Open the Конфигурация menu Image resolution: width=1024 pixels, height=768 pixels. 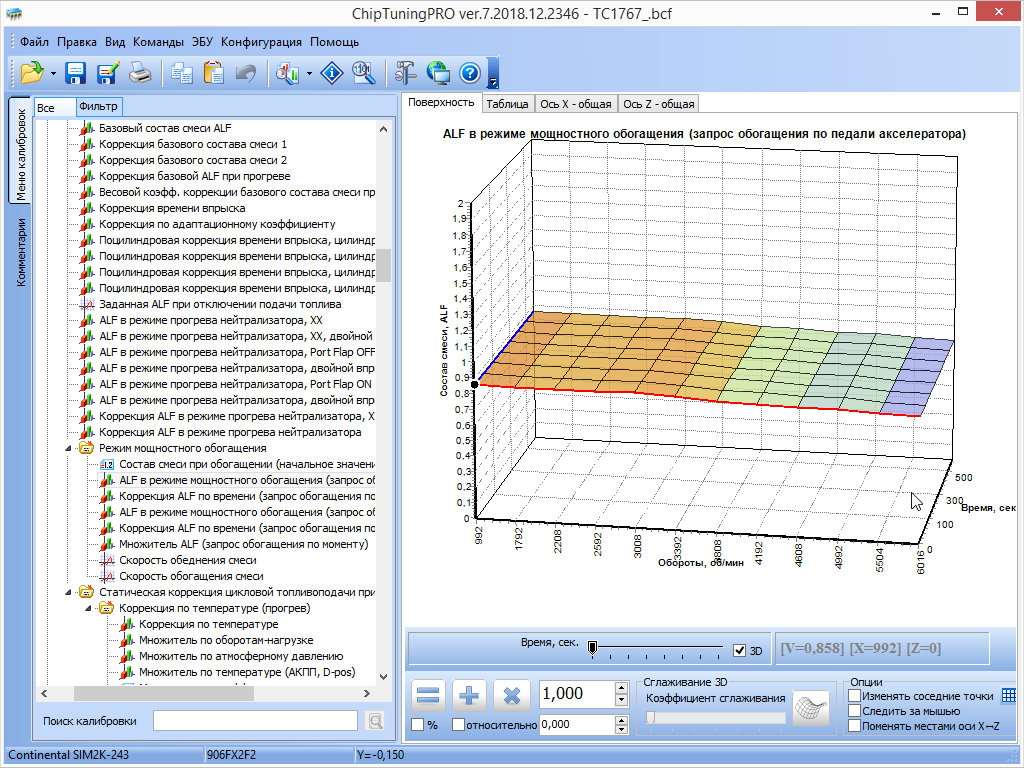pyautogui.click(x=261, y=42)
